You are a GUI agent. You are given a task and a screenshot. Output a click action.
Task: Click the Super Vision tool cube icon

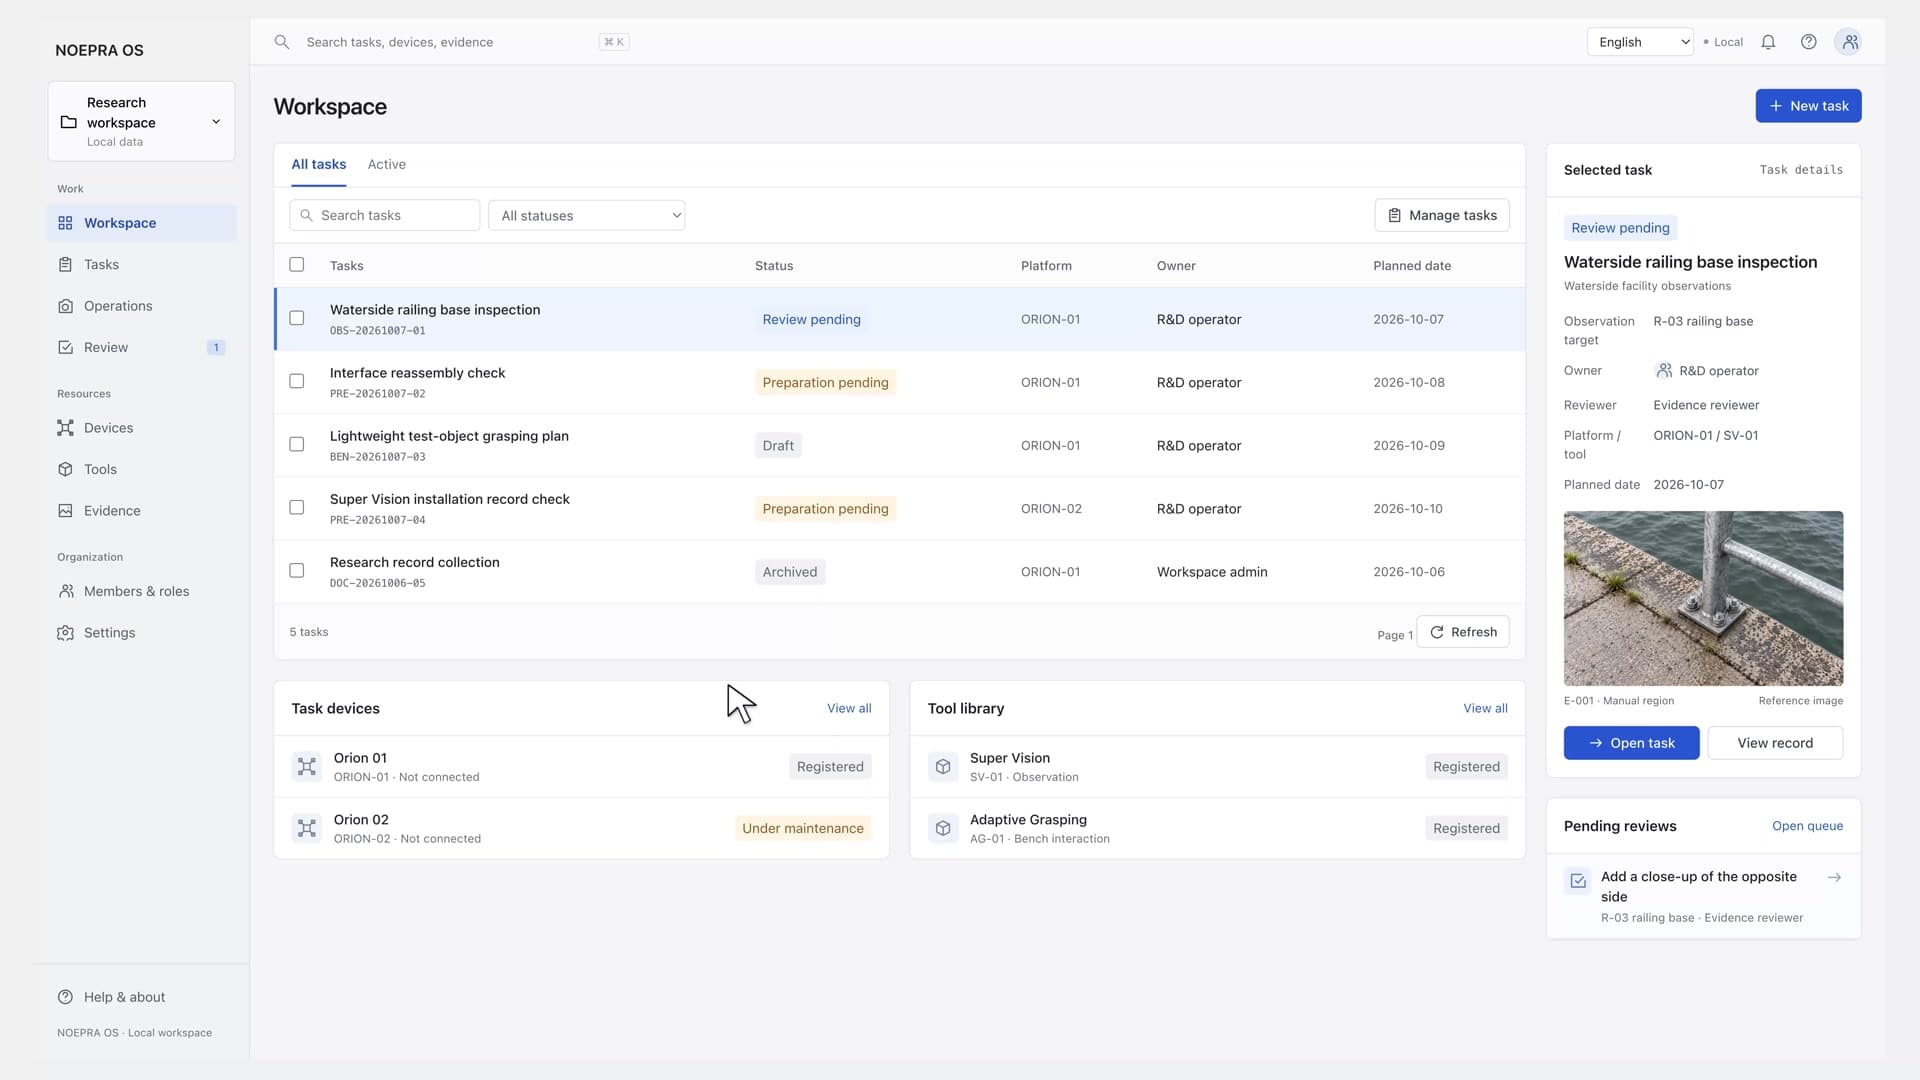[943, 767]
